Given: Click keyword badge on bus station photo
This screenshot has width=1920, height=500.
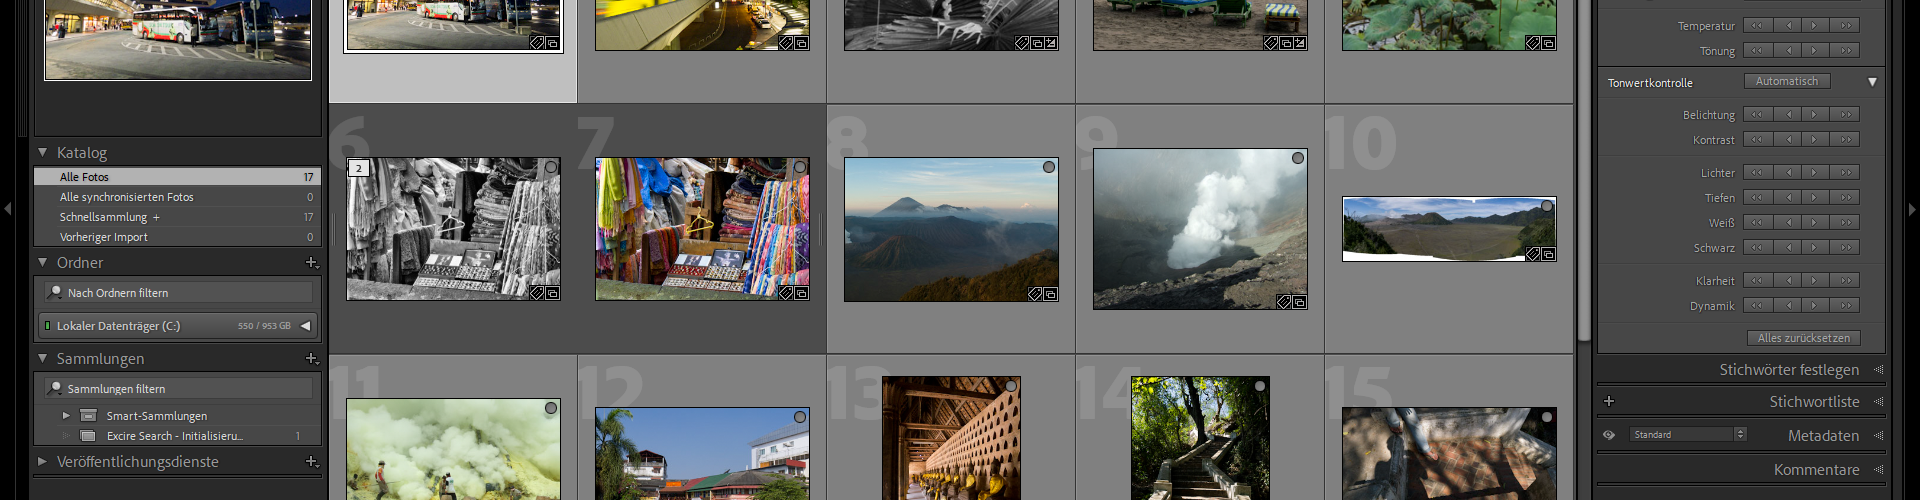Looking at the screenshot, I should coord(537,43).
